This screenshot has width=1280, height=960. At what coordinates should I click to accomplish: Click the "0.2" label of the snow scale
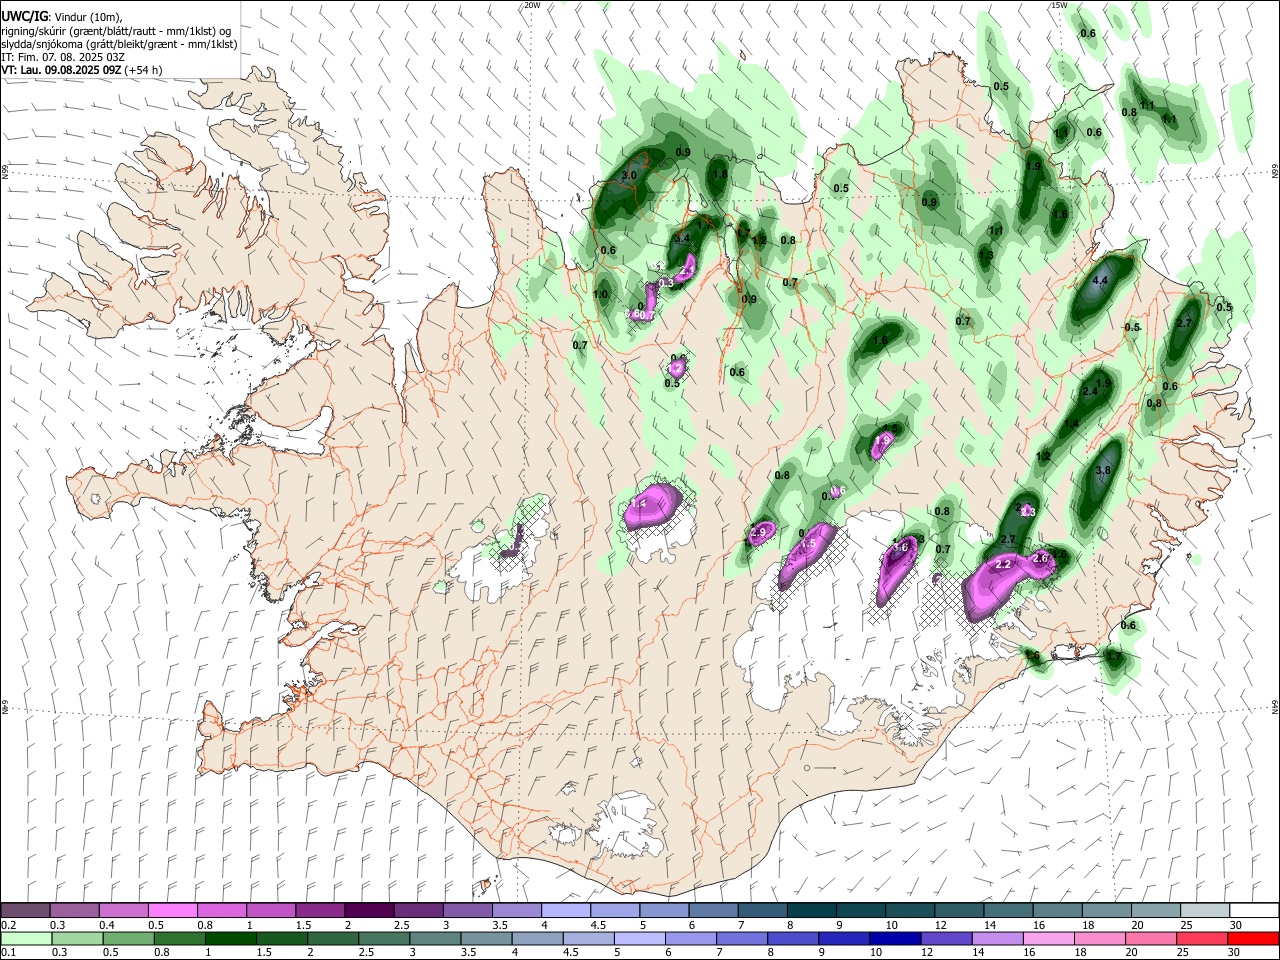(x=8, y=925)
